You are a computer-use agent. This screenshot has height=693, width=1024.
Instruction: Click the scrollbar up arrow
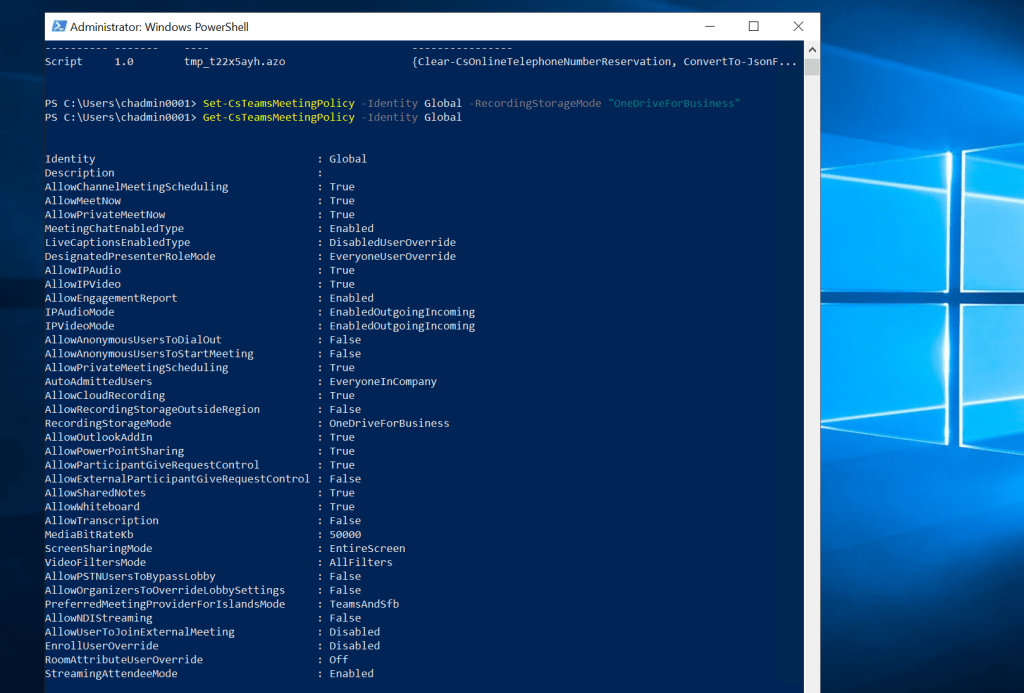tap(811, 48)
